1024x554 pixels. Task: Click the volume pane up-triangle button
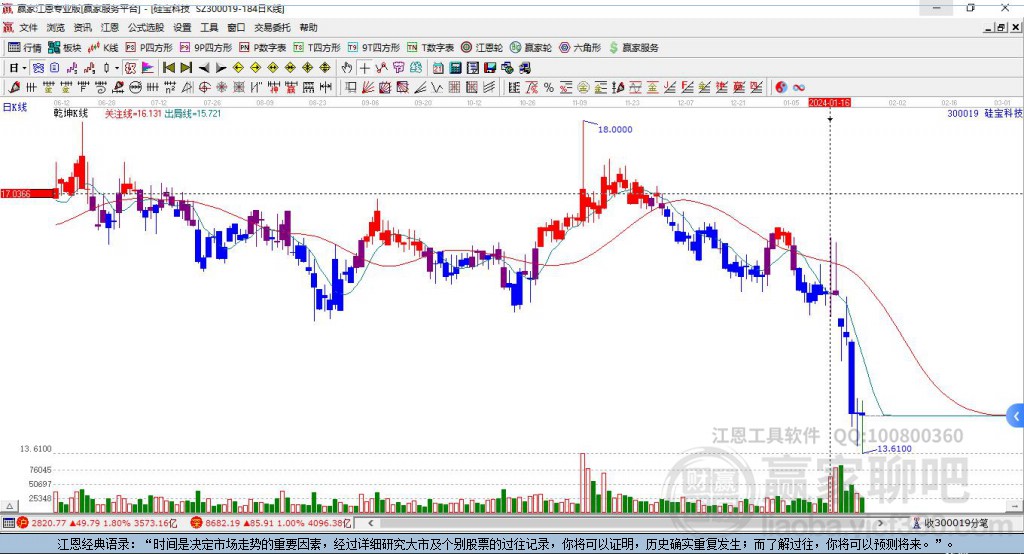(10, 506)
